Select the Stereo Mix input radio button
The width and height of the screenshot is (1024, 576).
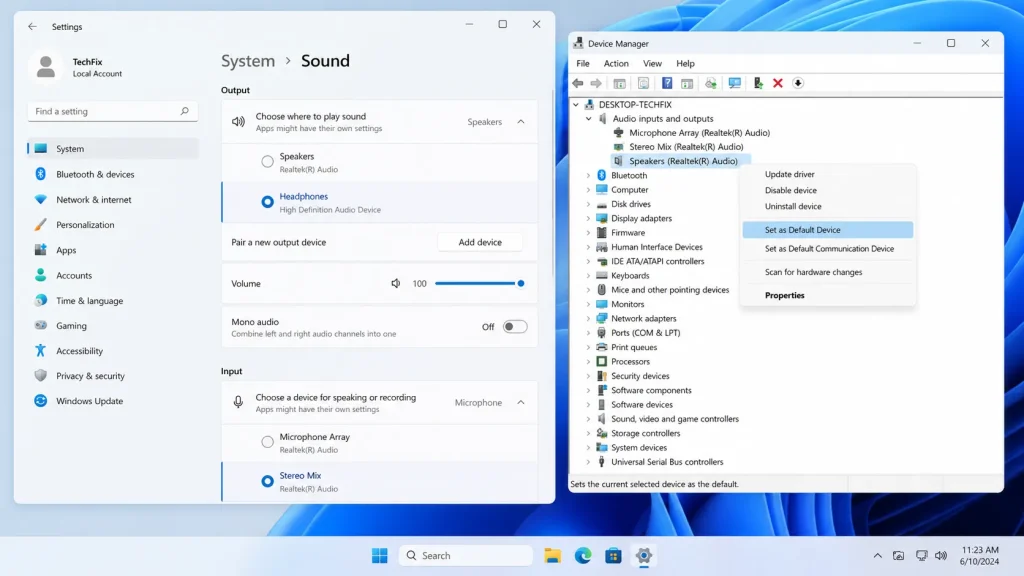(x=267, y=481)
